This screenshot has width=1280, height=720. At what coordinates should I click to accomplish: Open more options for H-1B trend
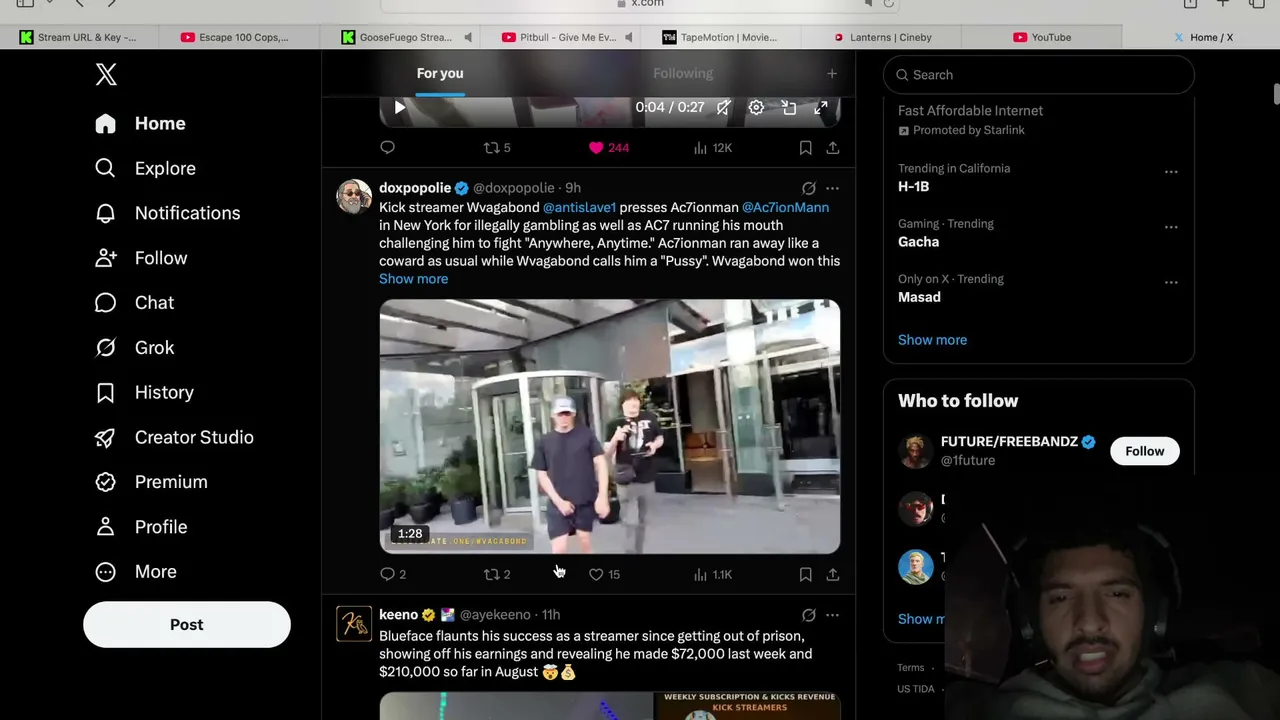(1171, 172)
